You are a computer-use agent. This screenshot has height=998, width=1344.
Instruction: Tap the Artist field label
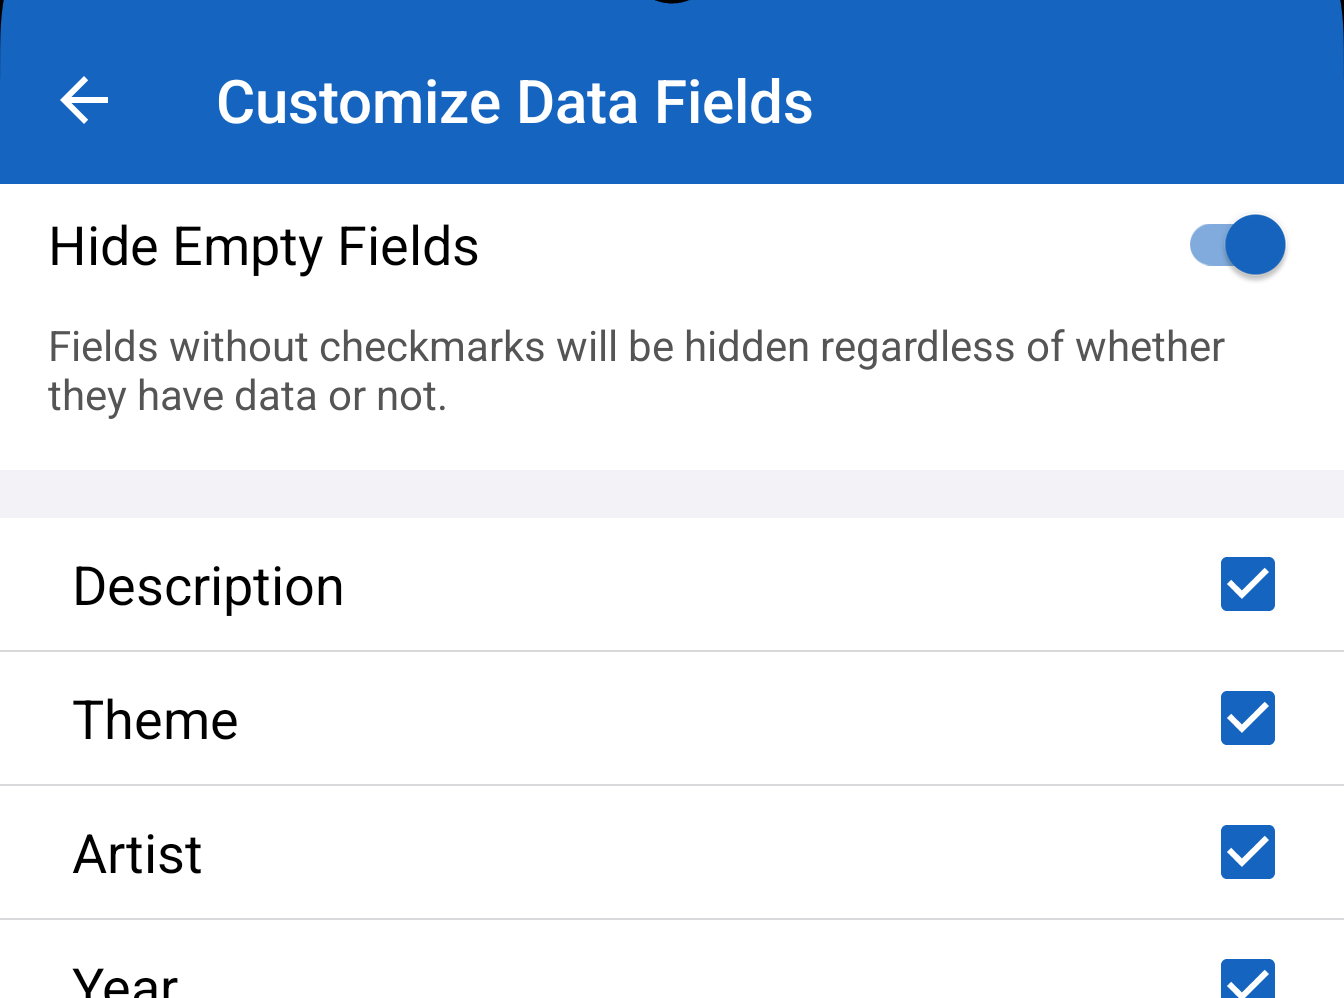coord(138,854)
